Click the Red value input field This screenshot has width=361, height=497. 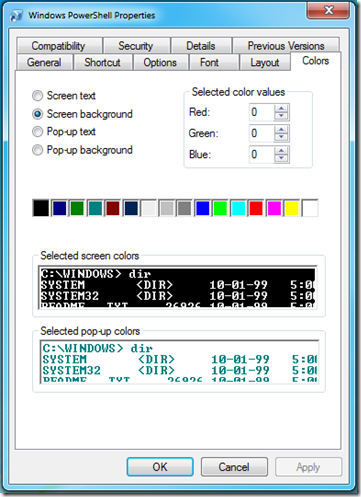pos(262,112)
